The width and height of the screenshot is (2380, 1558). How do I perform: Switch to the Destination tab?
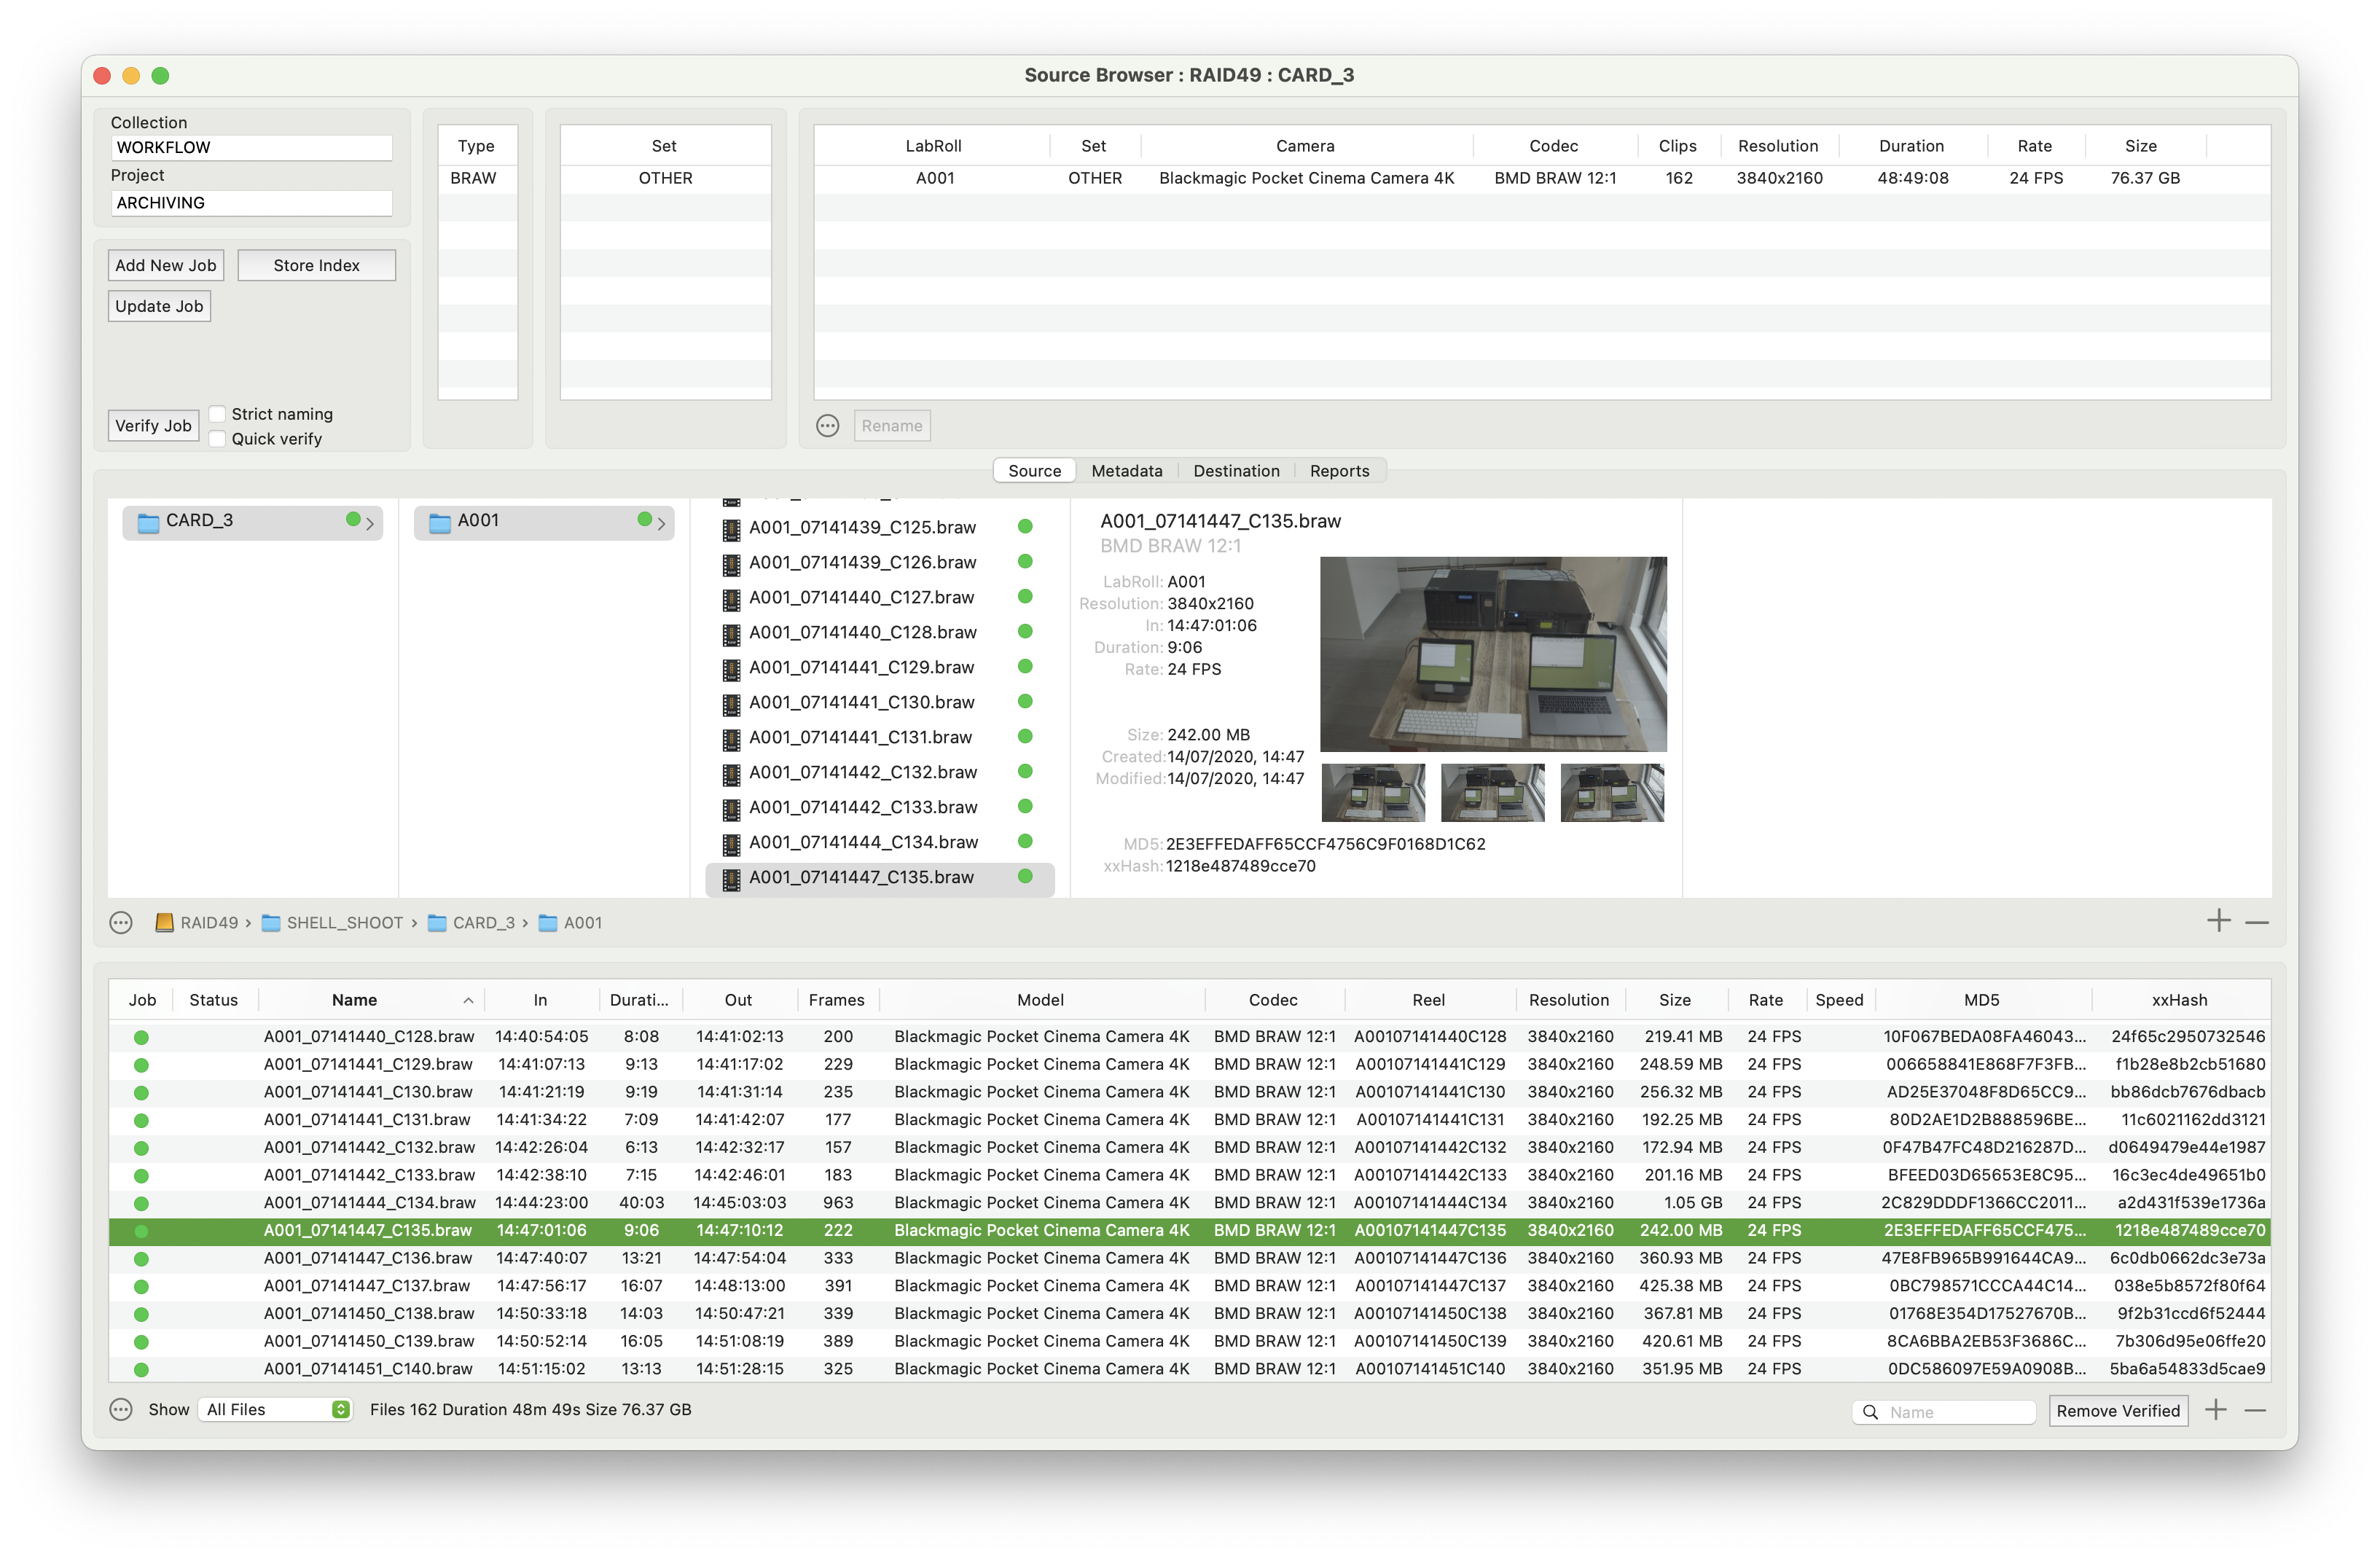click(x=1236, y=471)
